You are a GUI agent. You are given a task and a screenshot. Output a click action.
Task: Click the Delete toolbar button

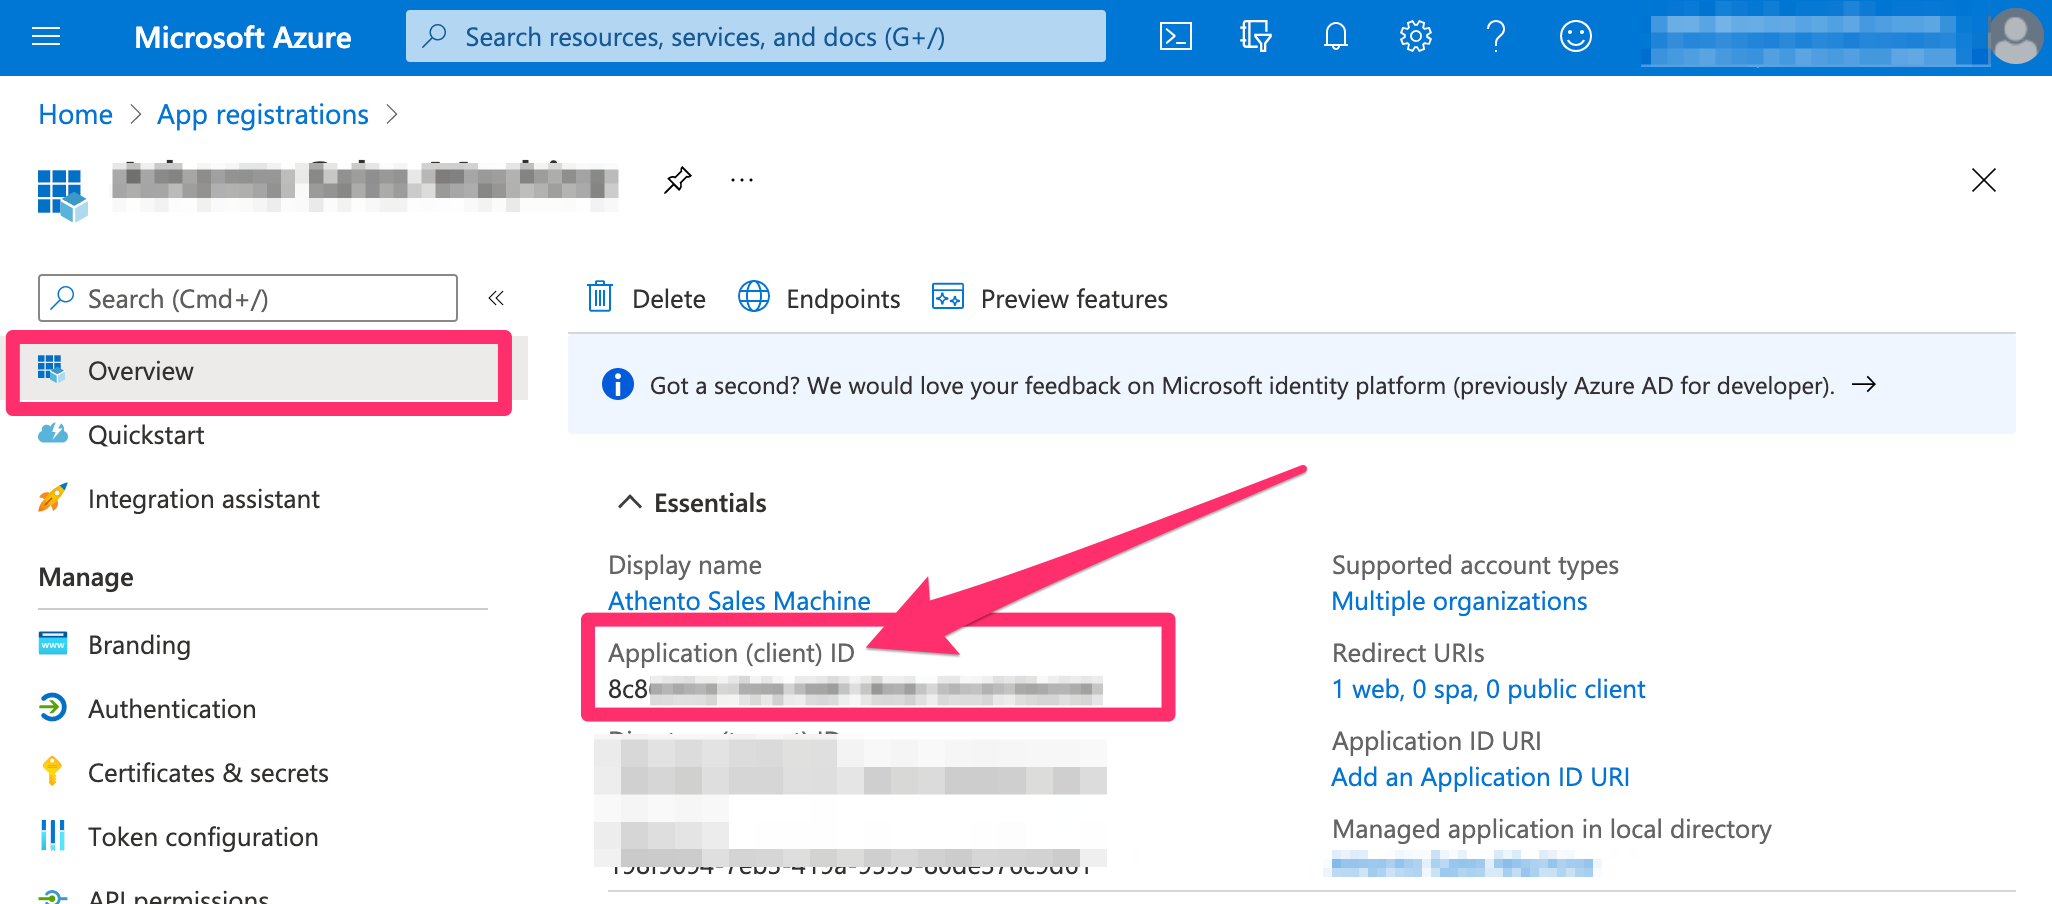point(646,298)
